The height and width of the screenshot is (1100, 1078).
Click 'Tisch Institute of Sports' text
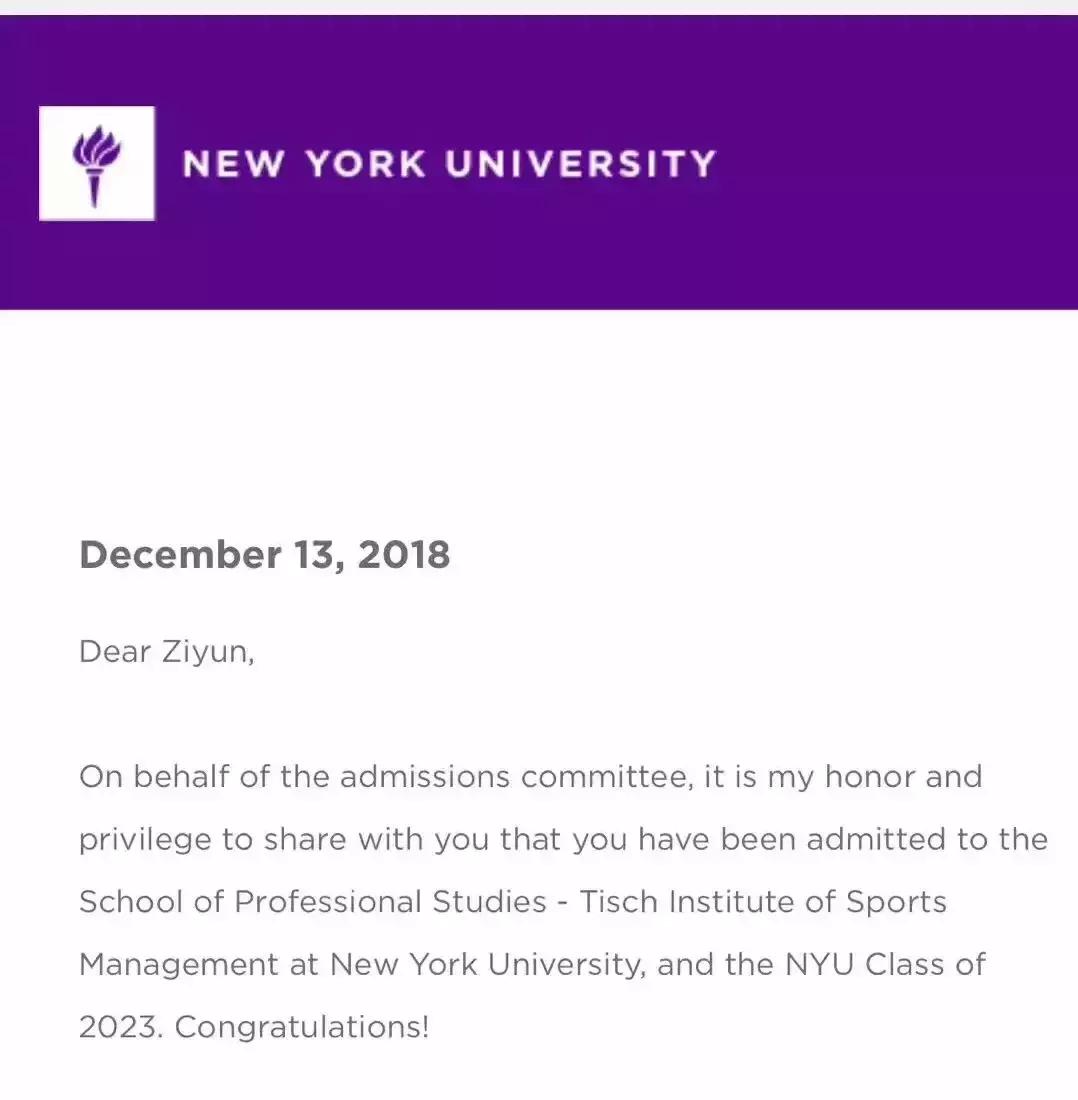pos(763,902)
